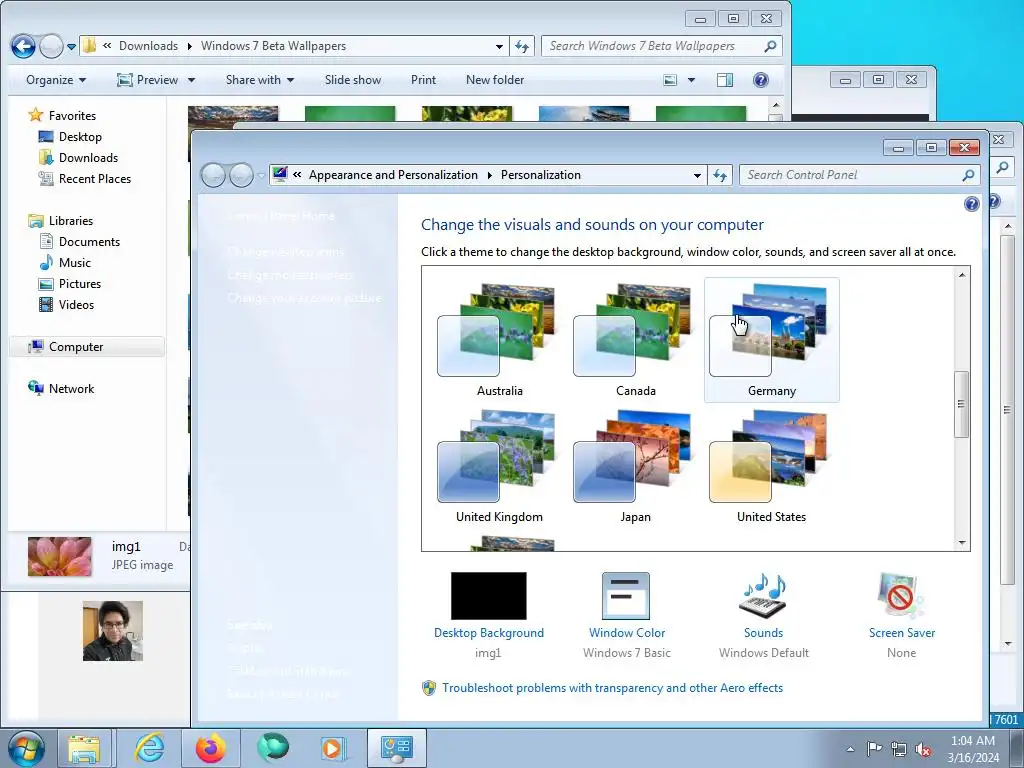Launch Firefox from taskbar
This screenshot has height=768, width=1024.
tap(210, 748)
